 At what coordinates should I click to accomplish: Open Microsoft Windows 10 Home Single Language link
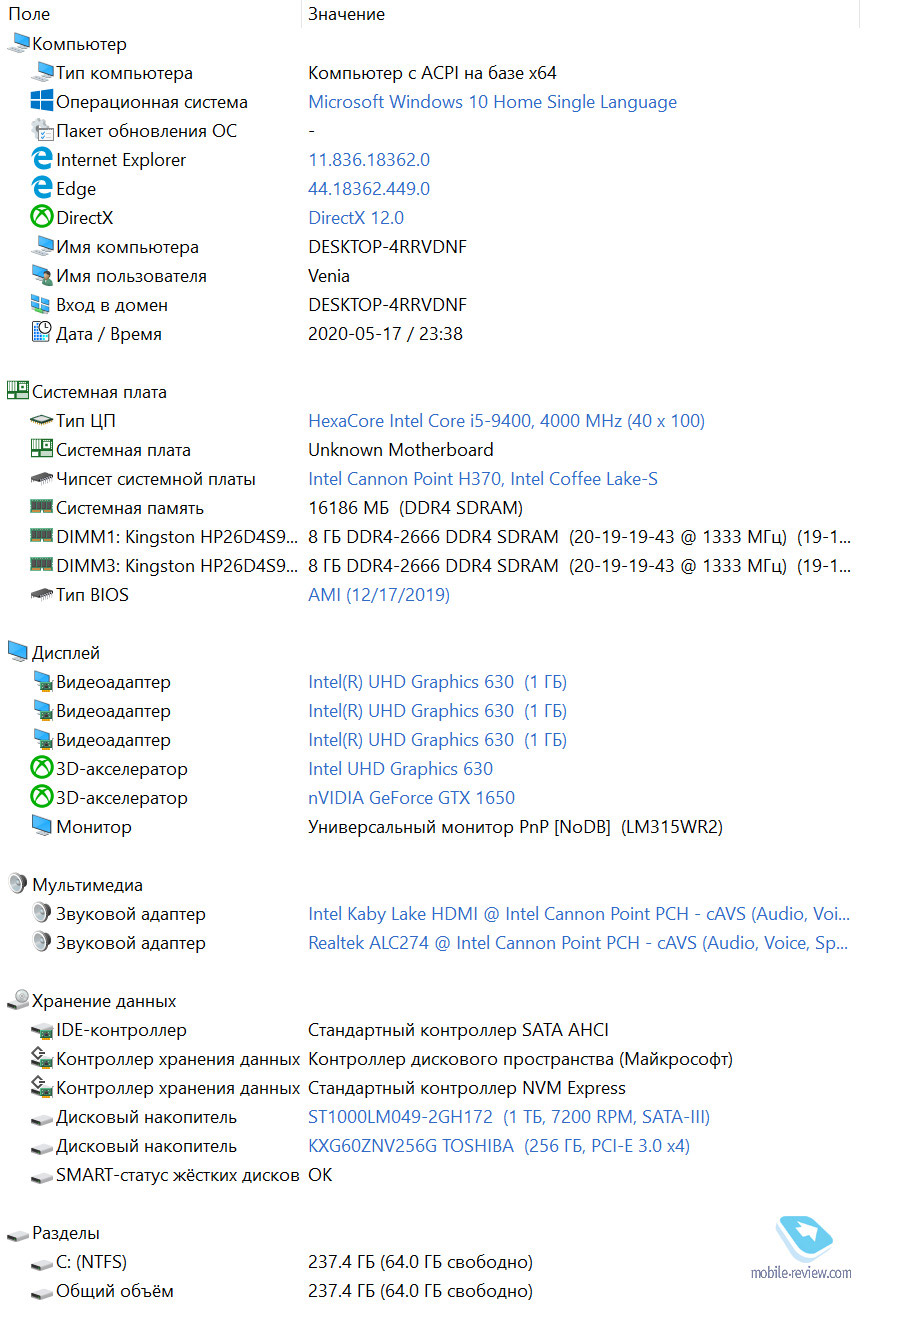[492, 102]
